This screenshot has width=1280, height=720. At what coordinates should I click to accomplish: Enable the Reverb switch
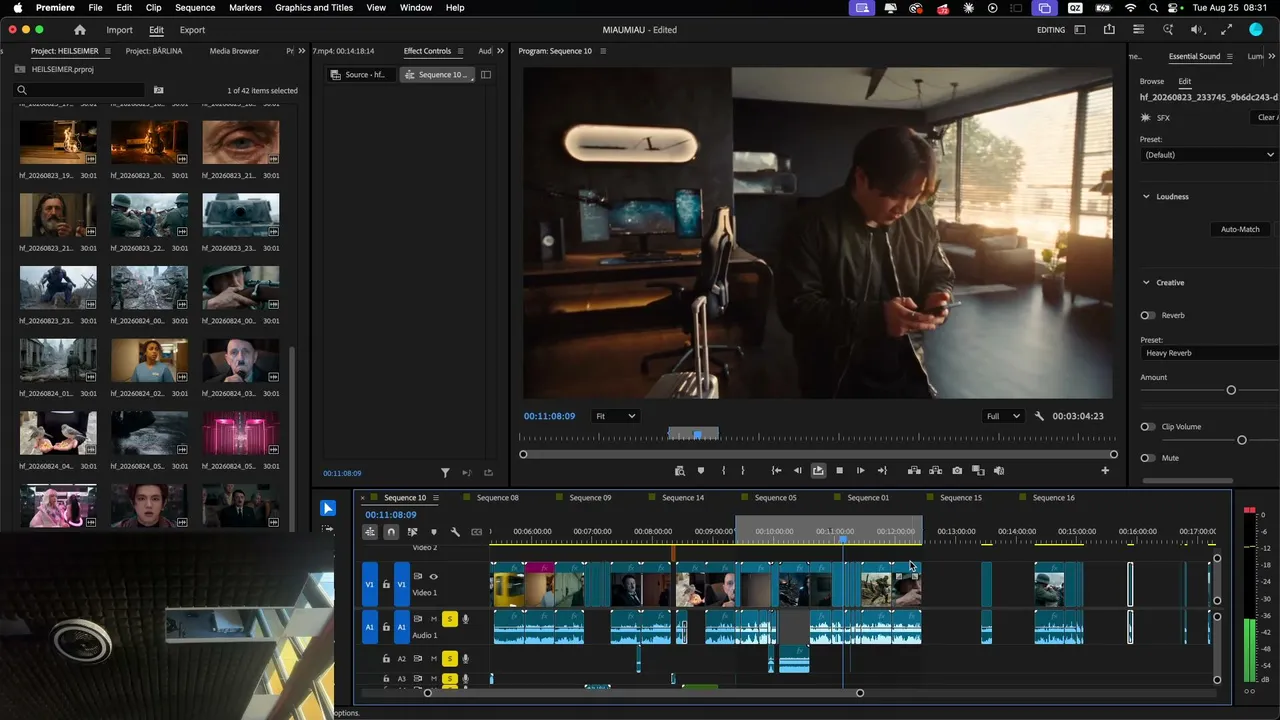pyautogui.click(x=1148, y=315)
